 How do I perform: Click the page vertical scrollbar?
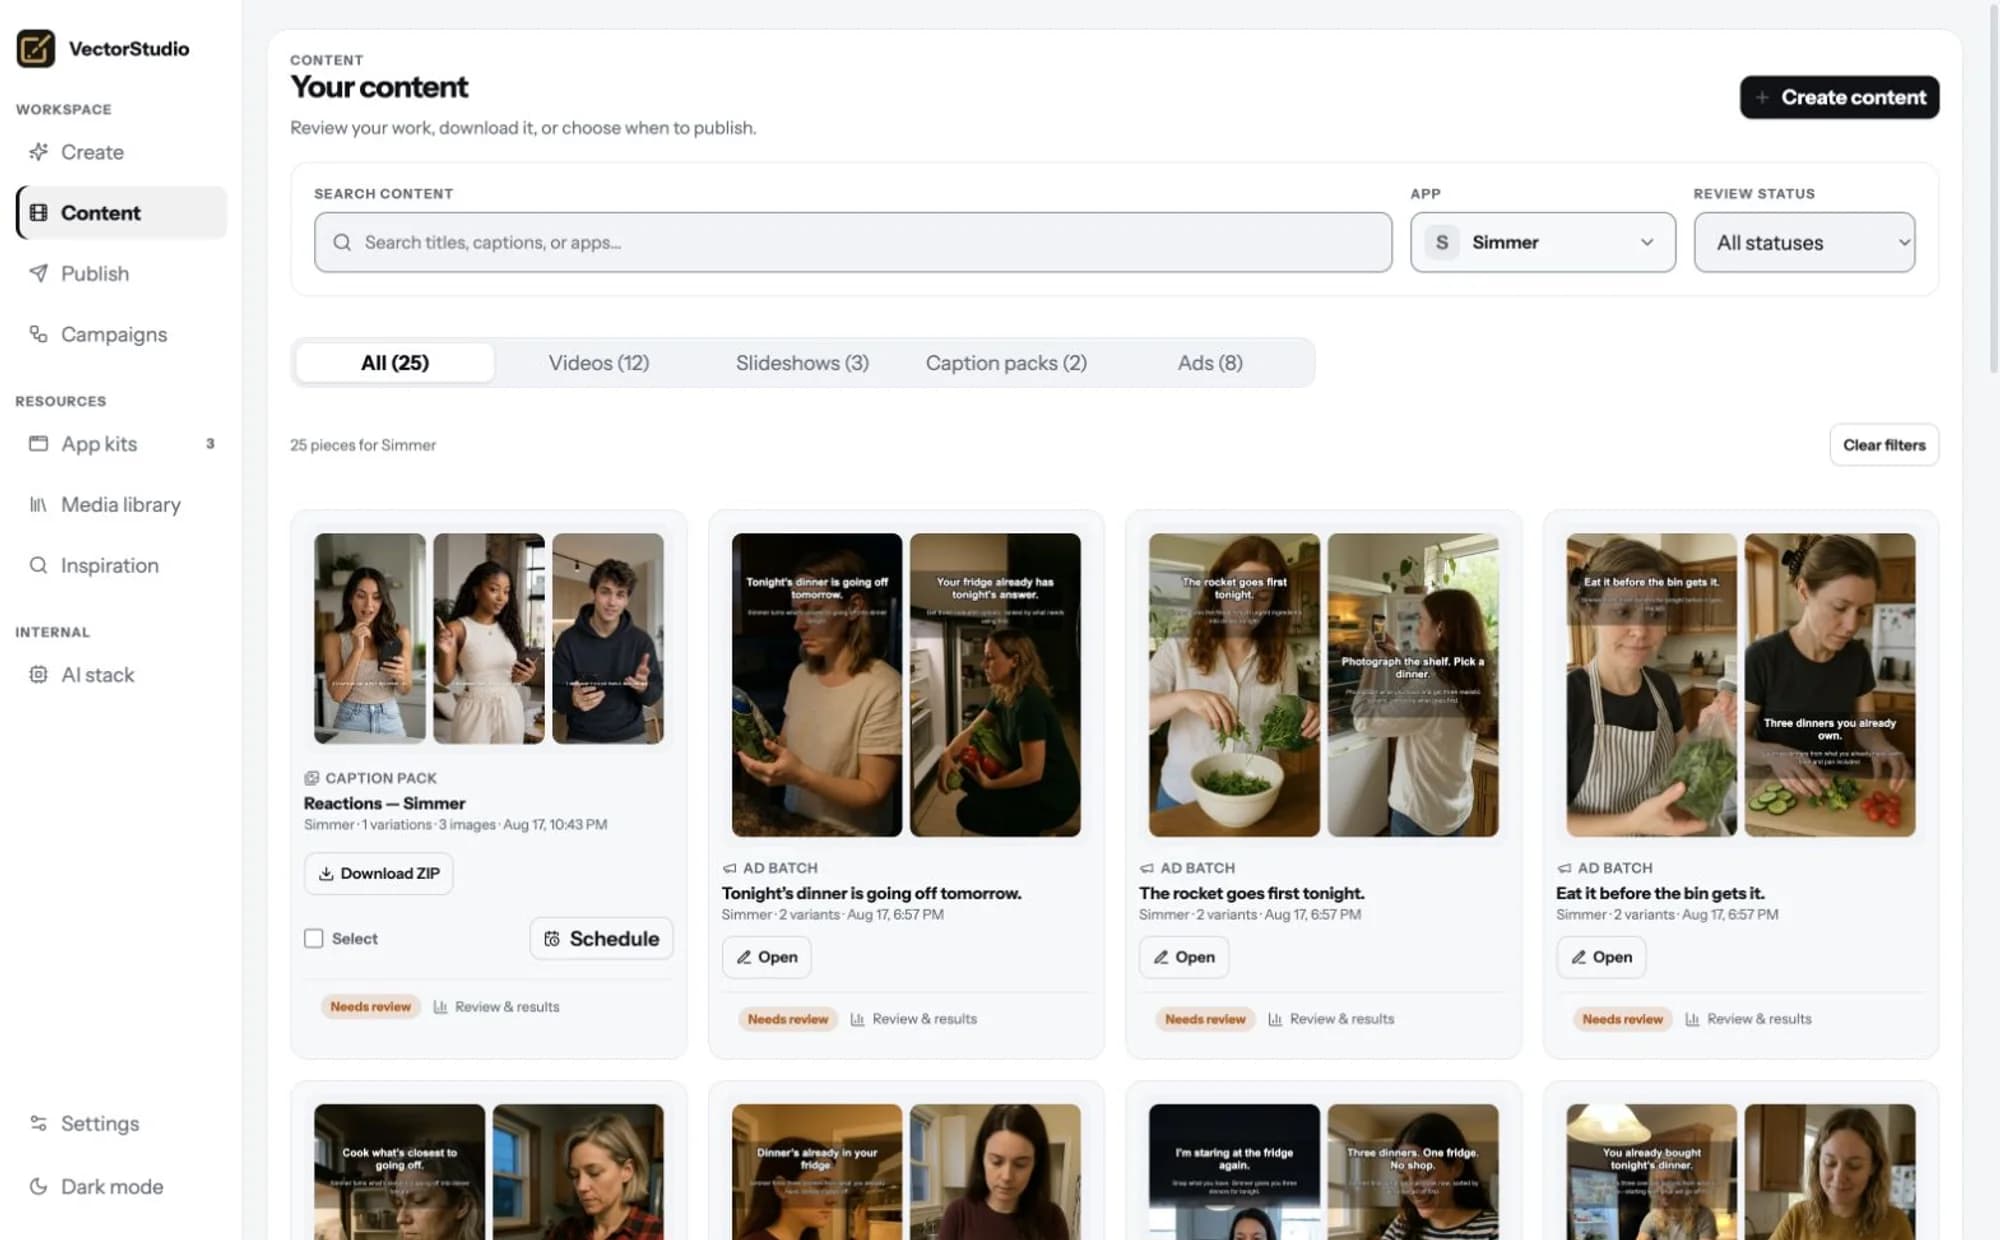[1993, 190]
